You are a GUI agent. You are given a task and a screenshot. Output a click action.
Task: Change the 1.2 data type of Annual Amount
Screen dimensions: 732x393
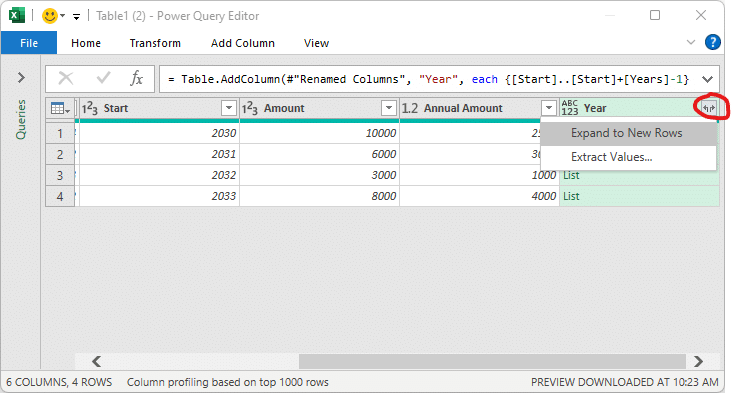click(x=410, y=108)
